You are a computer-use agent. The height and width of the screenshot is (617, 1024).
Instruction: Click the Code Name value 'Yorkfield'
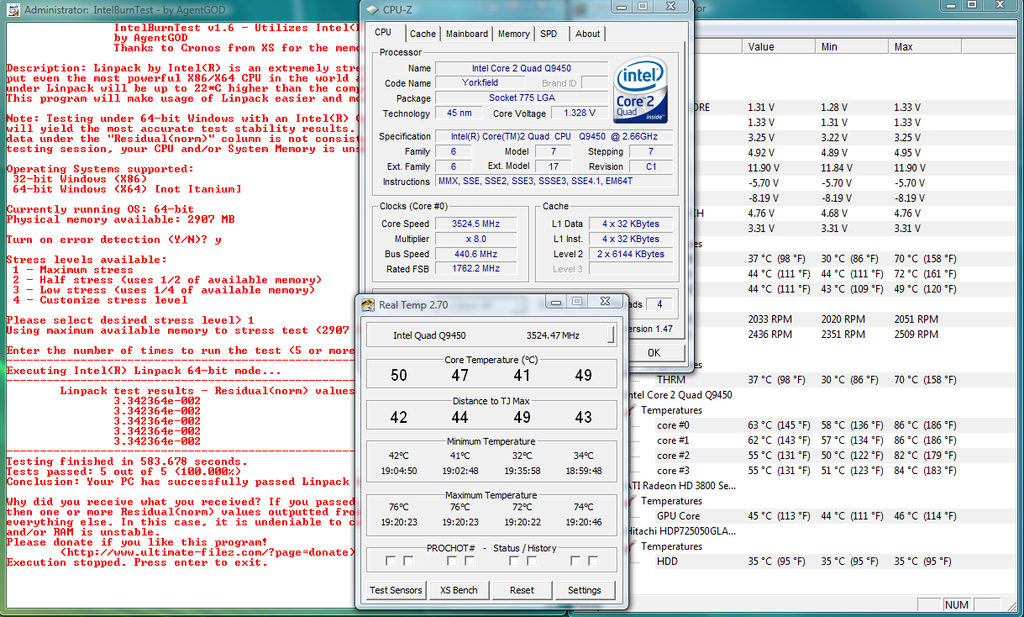[480, 83]
